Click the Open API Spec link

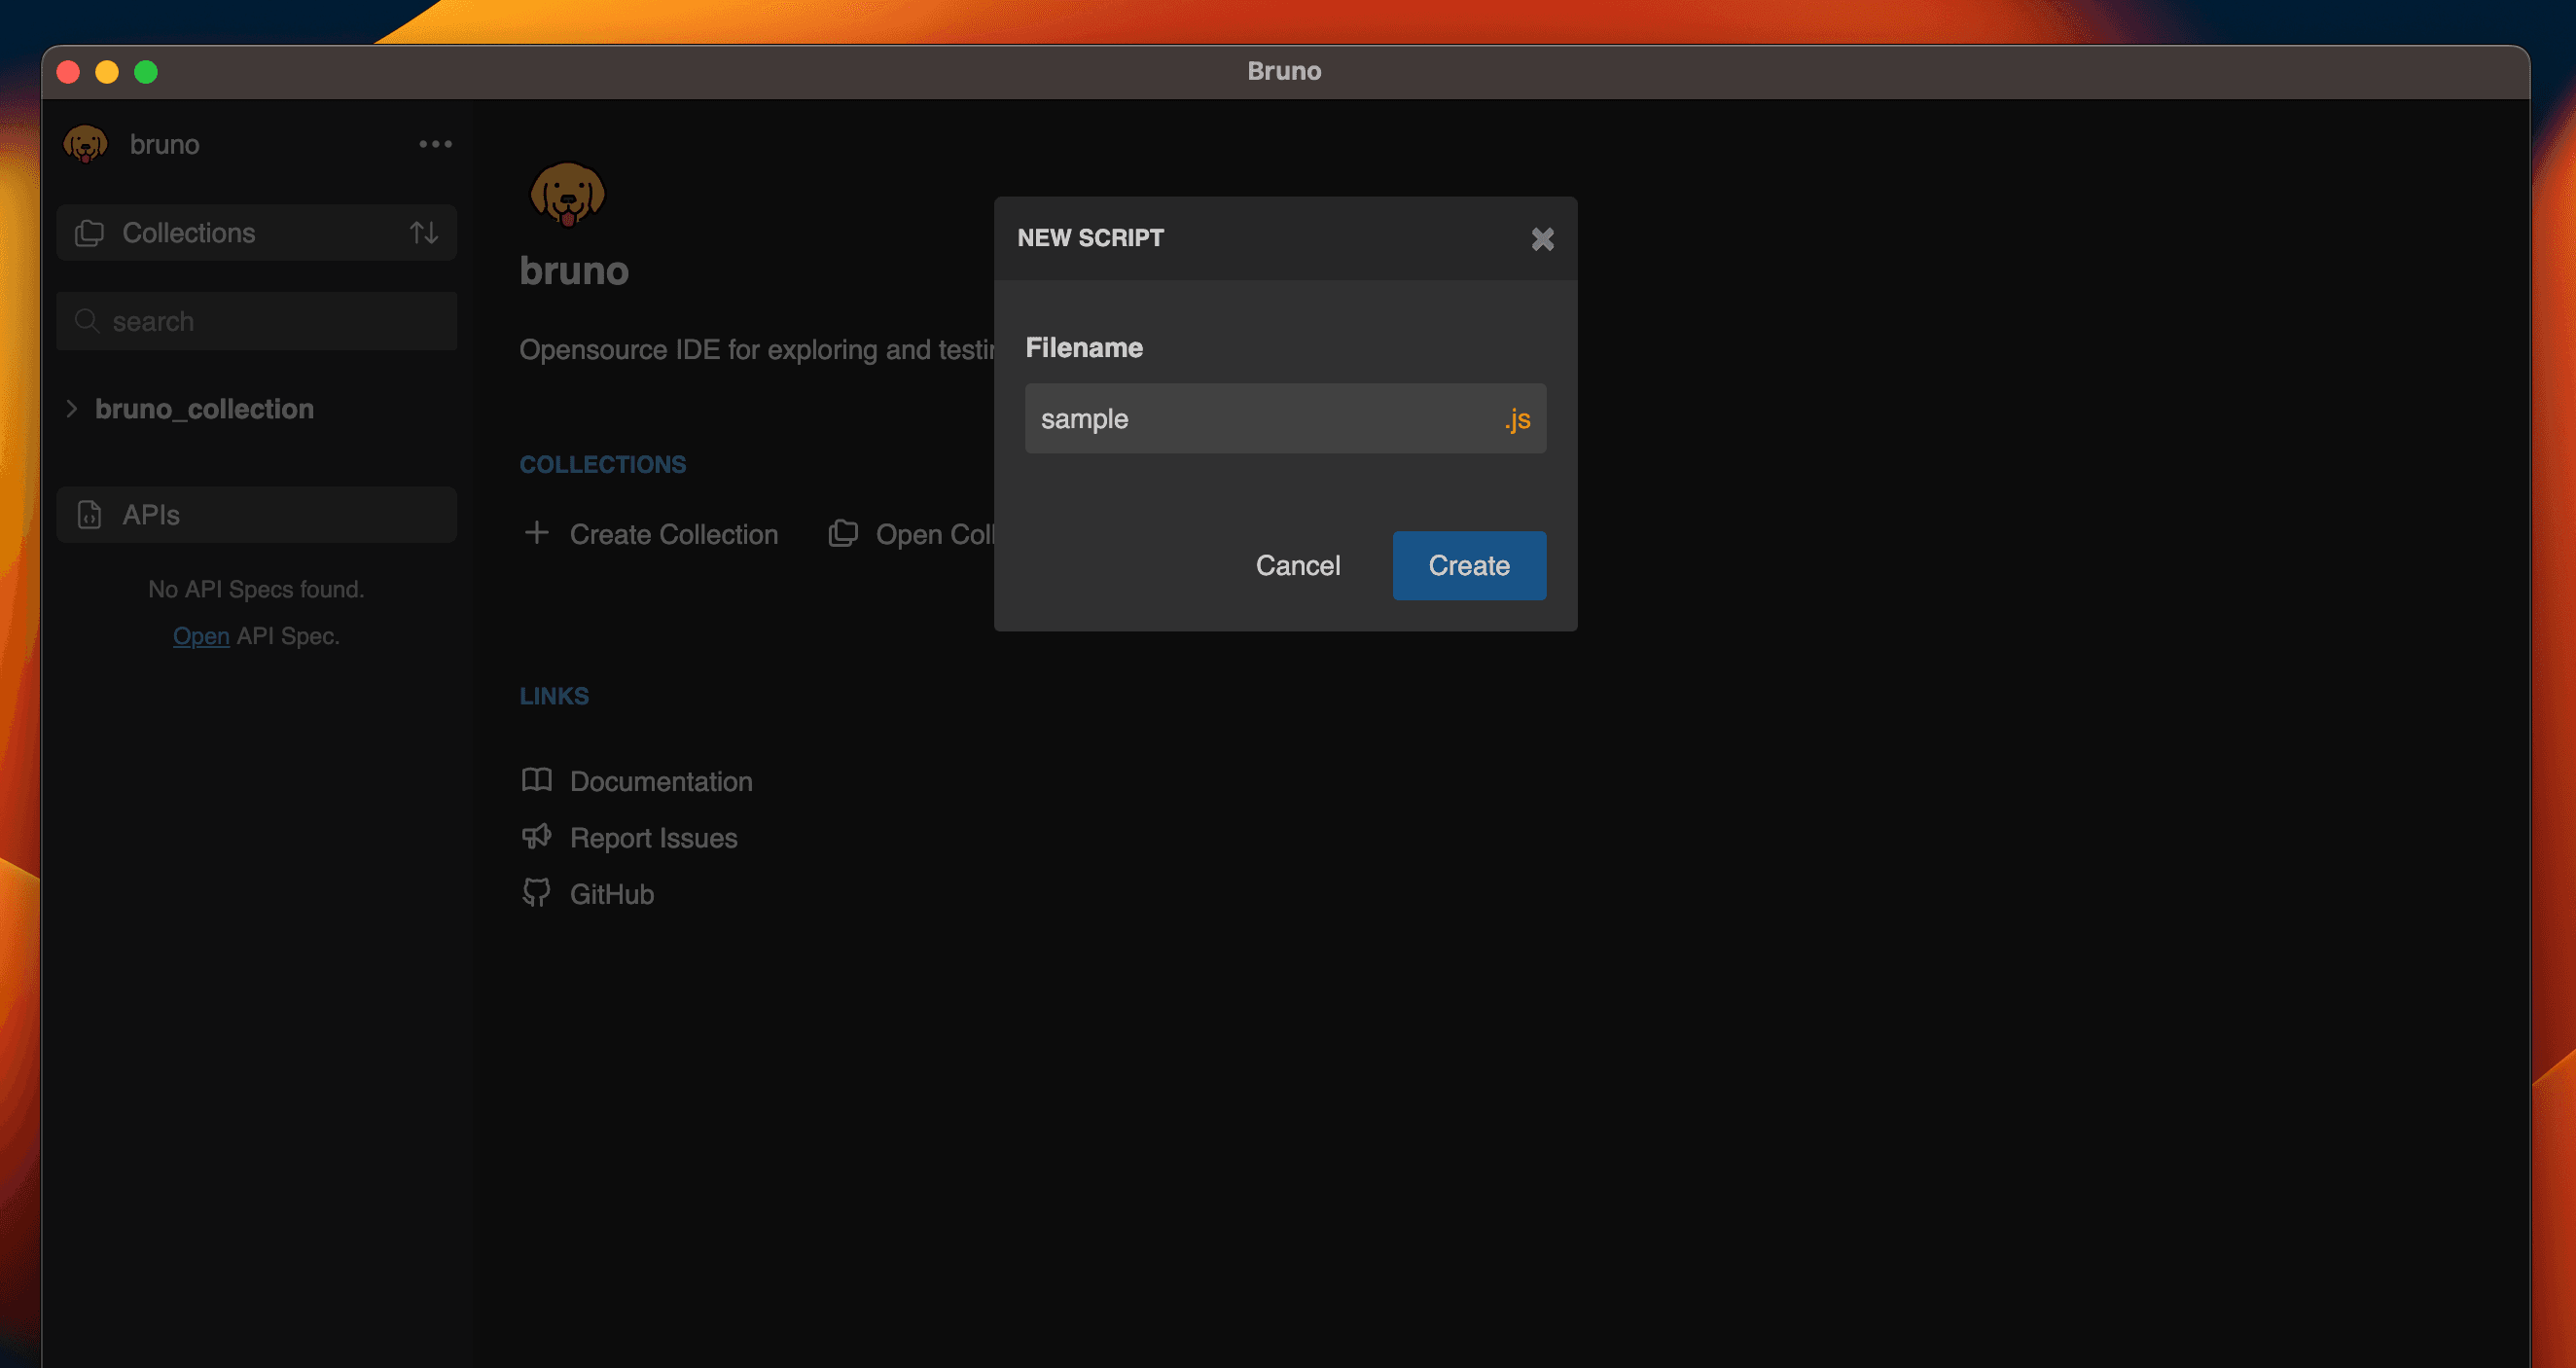201,636
